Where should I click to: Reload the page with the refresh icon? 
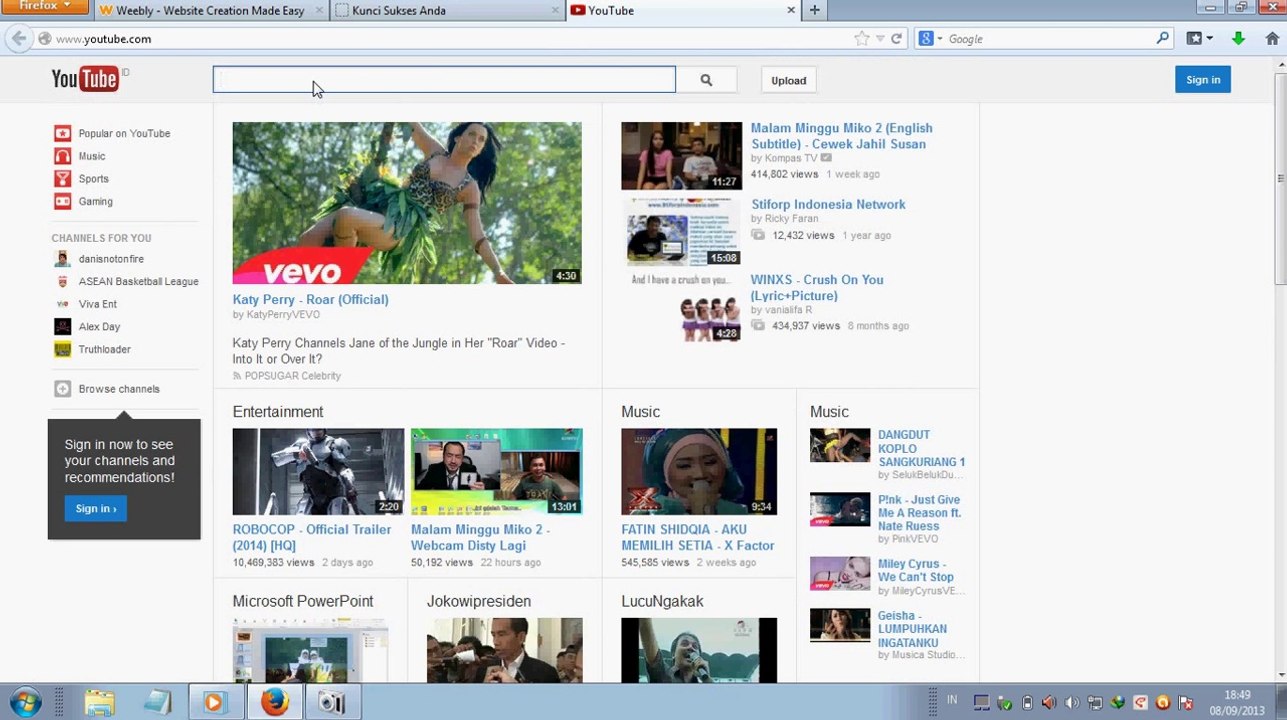point(896,39)
